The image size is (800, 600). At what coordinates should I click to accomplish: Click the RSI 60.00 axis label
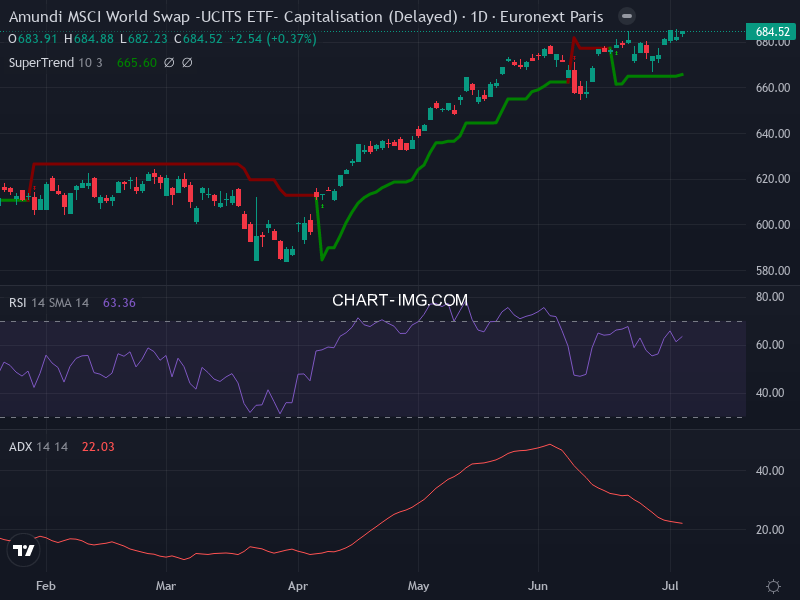pyautogui.click(x=770, y=345)
